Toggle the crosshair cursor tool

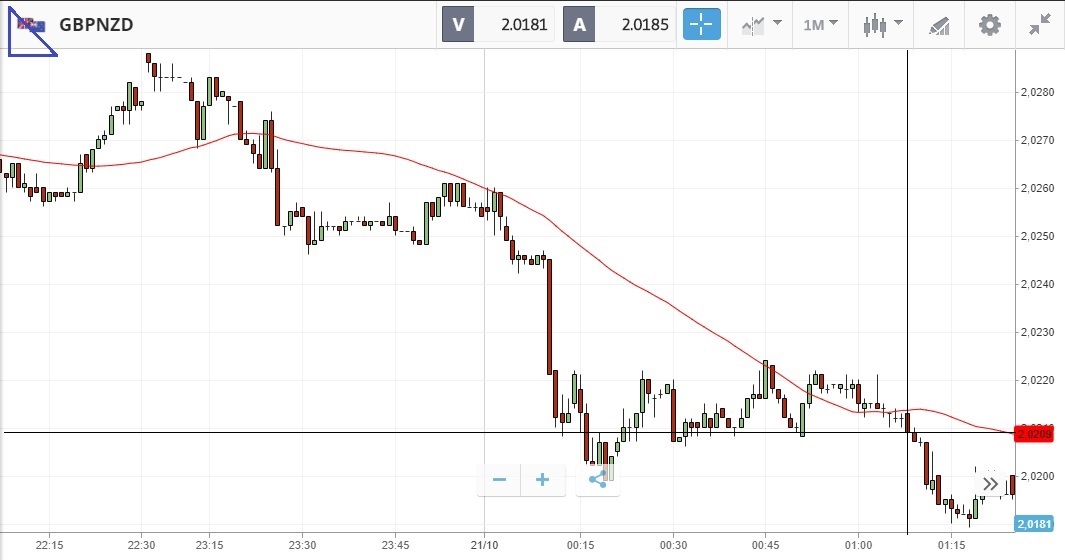[702, 24]
